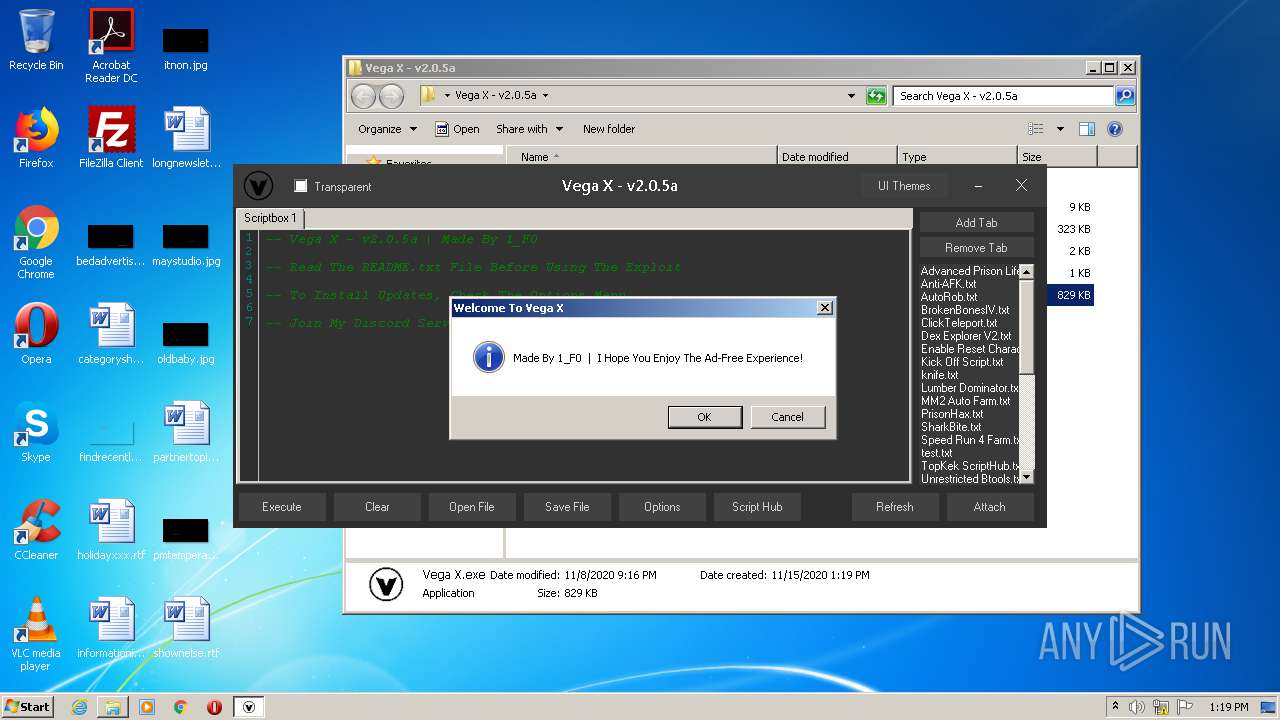
Task: Click the Search Vega X input field
Action: pos(1003,96)
